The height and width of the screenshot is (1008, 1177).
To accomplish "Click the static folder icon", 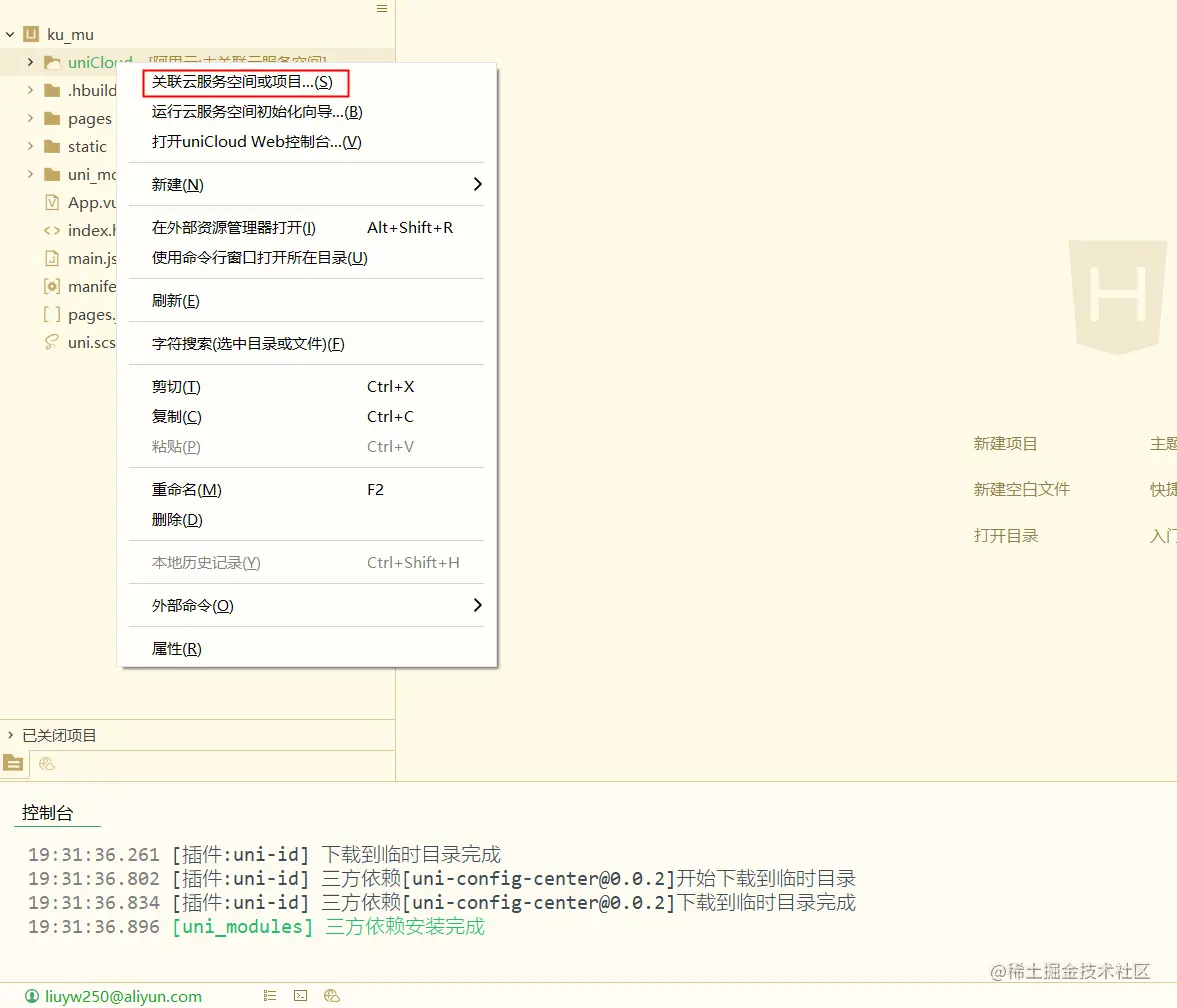I will [x=52, y=146].
